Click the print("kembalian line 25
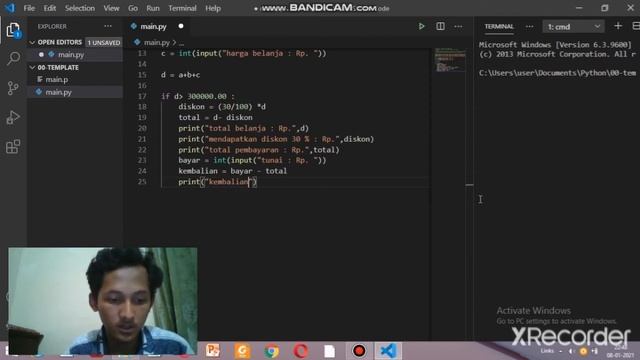This screenshot has height=360, width=640. [218, 182]
